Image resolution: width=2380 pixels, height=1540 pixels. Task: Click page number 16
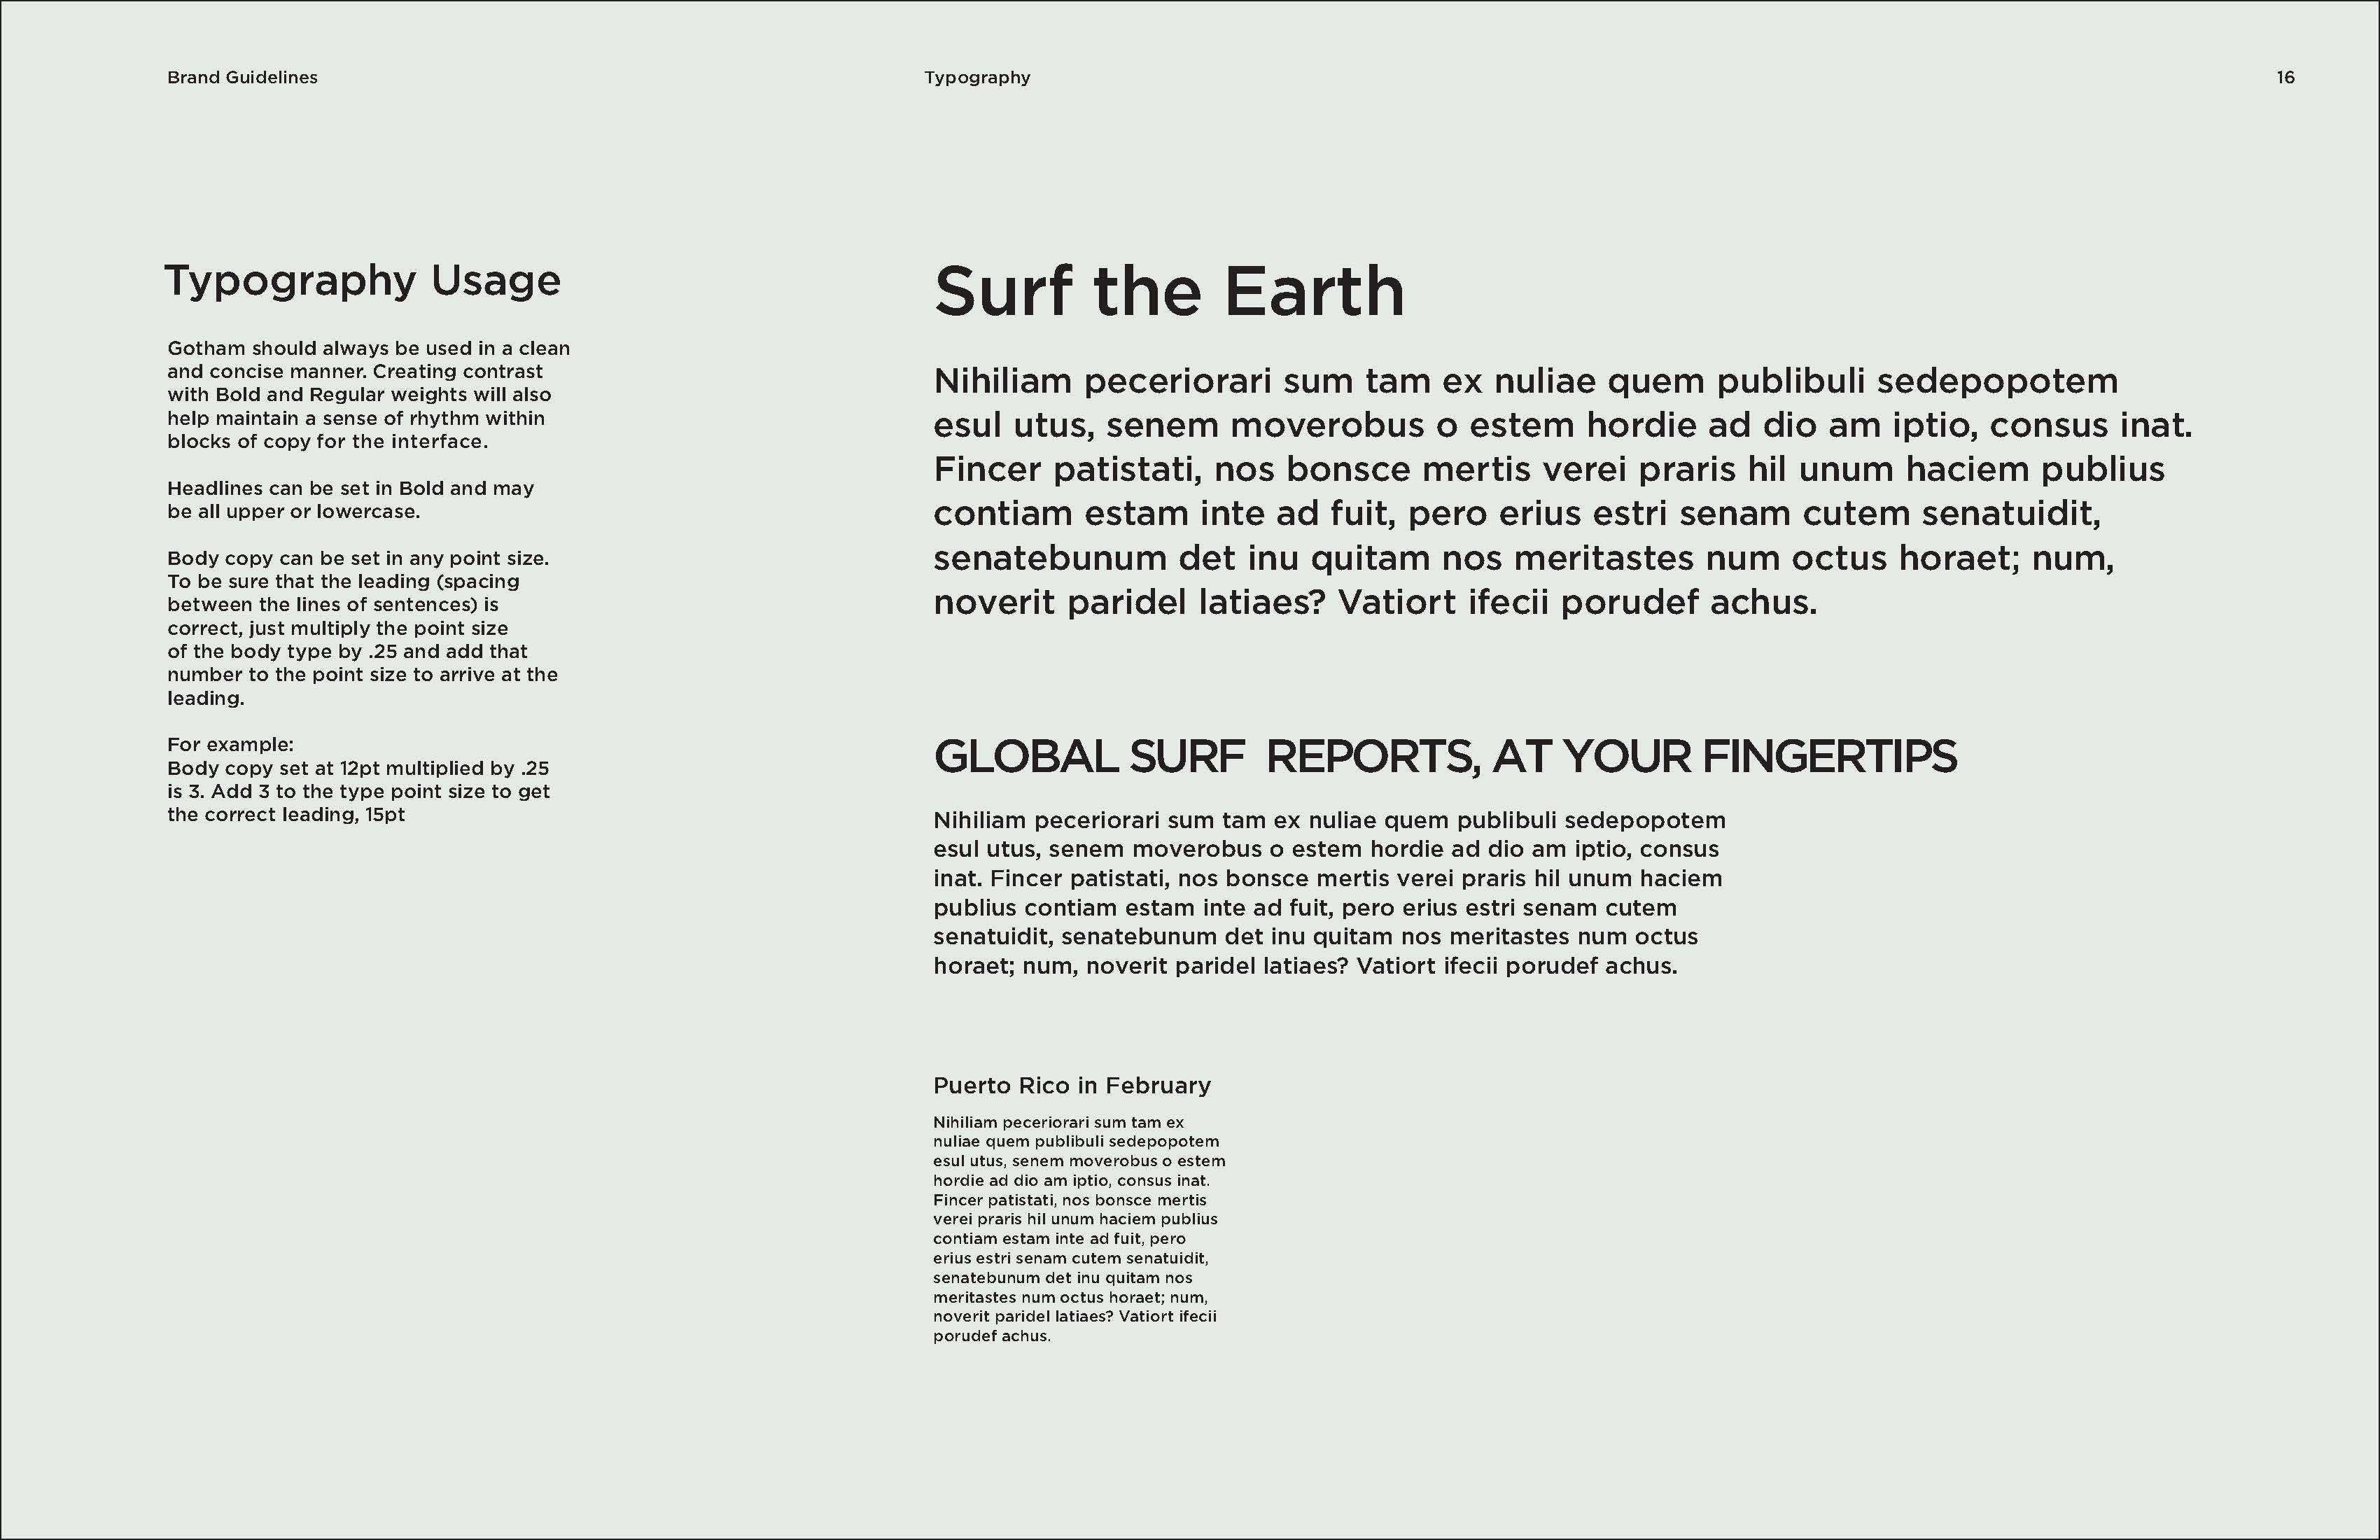coord(2285,77)
